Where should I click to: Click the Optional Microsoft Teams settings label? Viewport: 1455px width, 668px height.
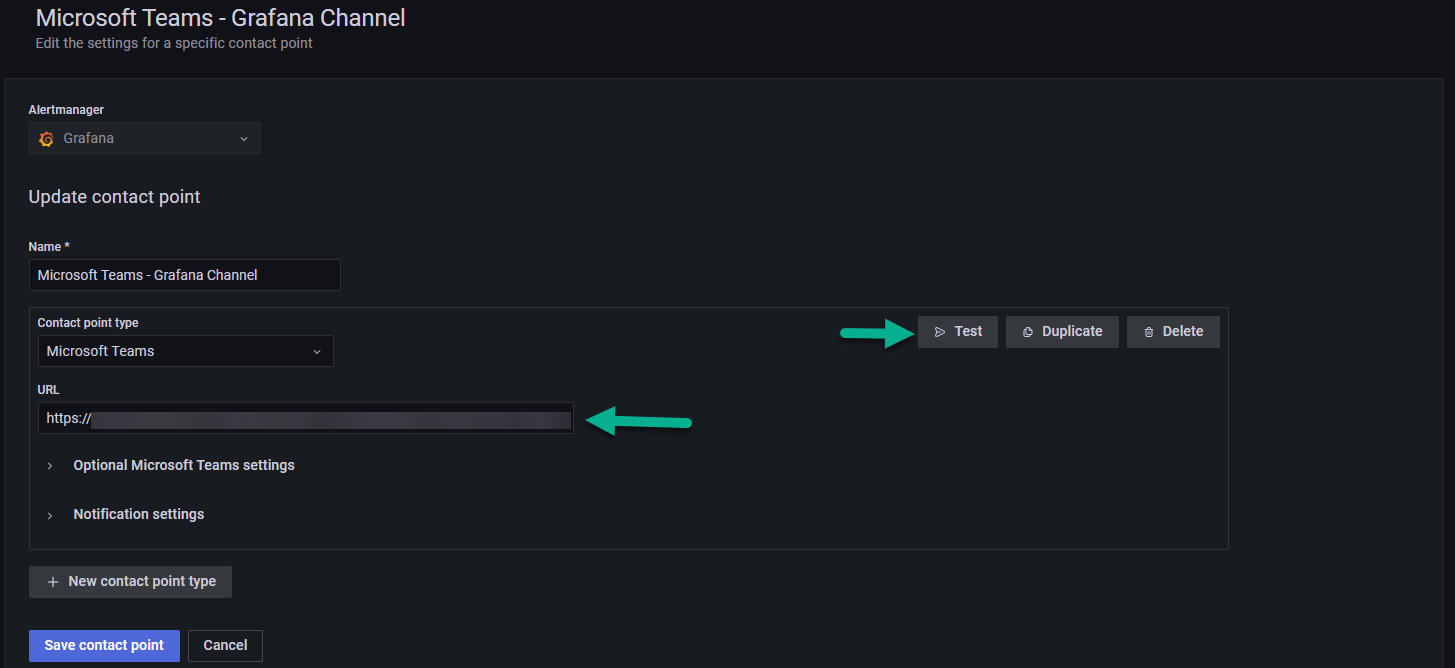point(184,465)
